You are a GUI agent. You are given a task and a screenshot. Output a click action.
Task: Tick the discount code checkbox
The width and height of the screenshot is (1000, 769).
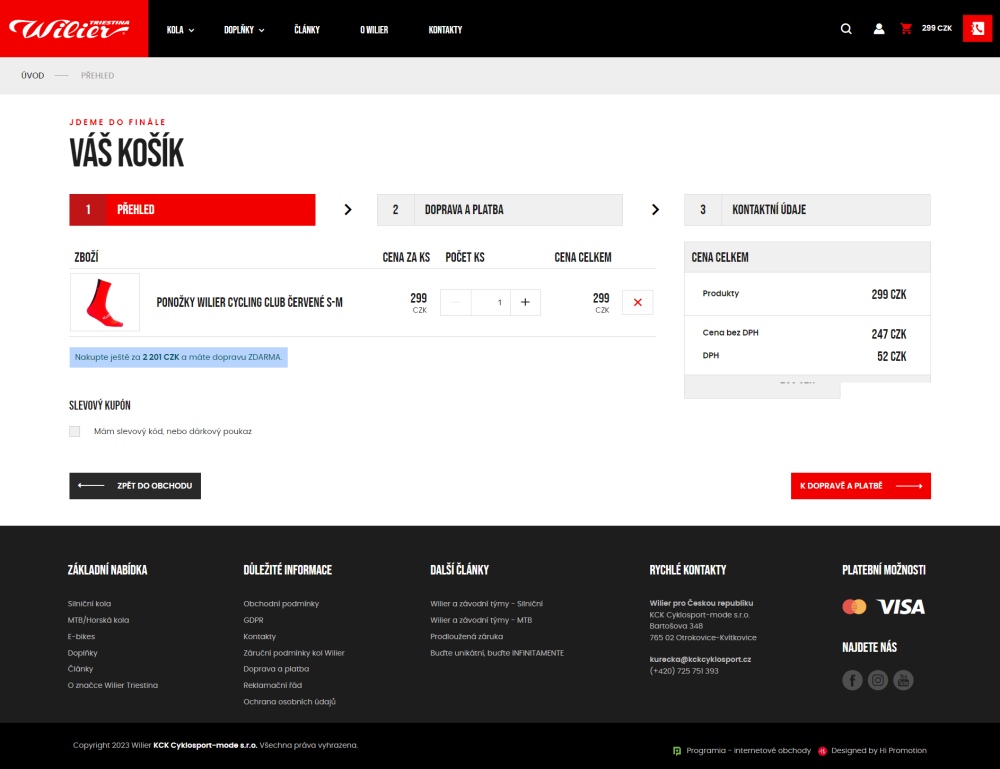click(x=75, y=432)
